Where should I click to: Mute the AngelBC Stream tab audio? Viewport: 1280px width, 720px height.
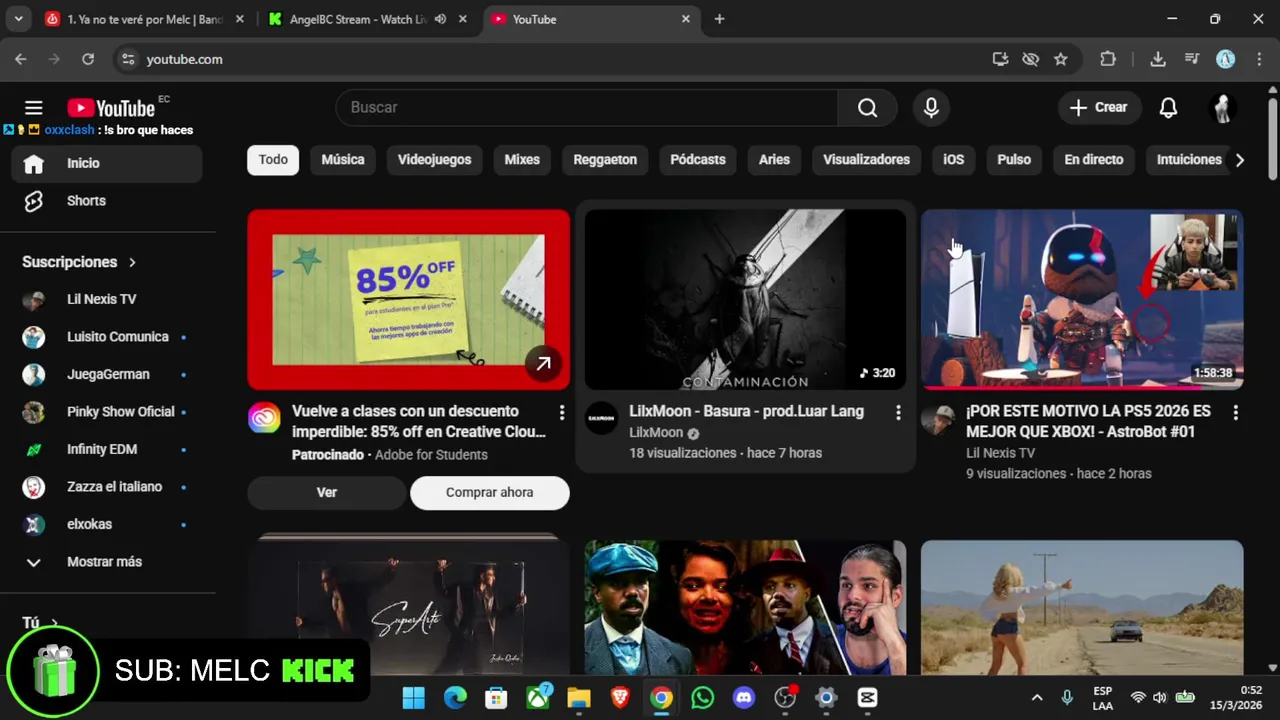click(x=440, y=19)
